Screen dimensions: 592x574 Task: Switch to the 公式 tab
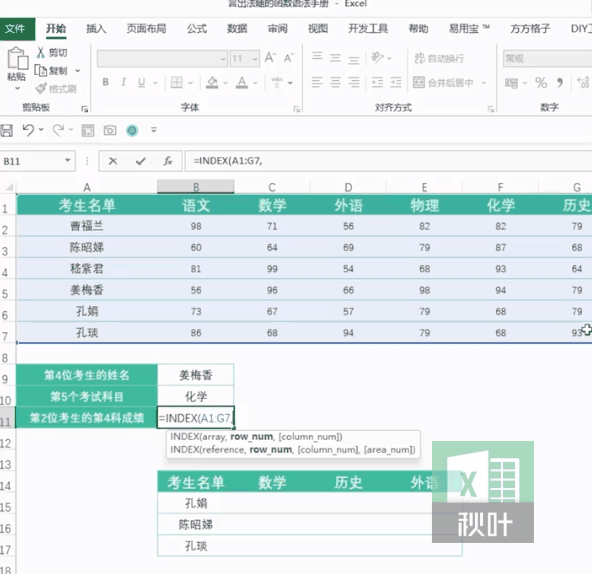pos(197,29)
